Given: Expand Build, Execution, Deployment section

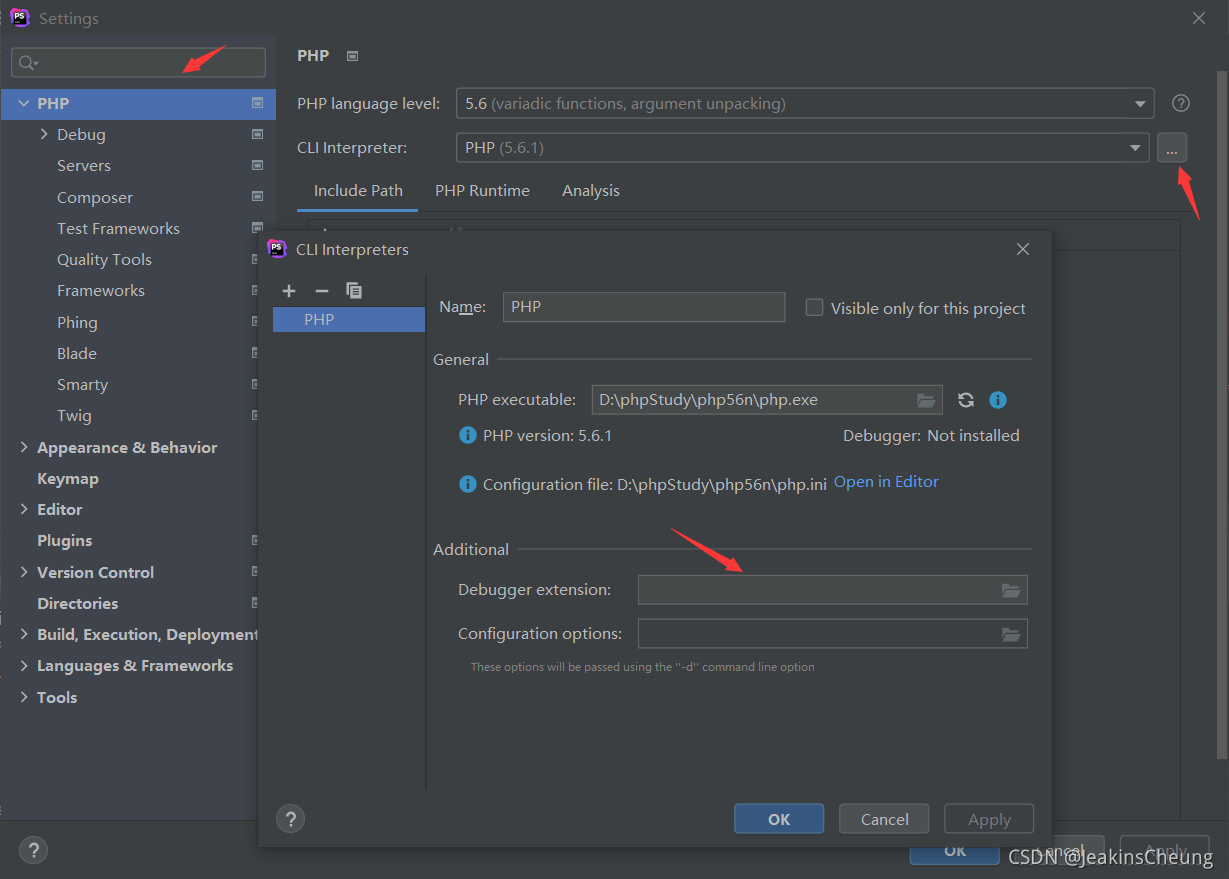Looking at the screenshot, I should pyautogui.click(x=23, y=634).
